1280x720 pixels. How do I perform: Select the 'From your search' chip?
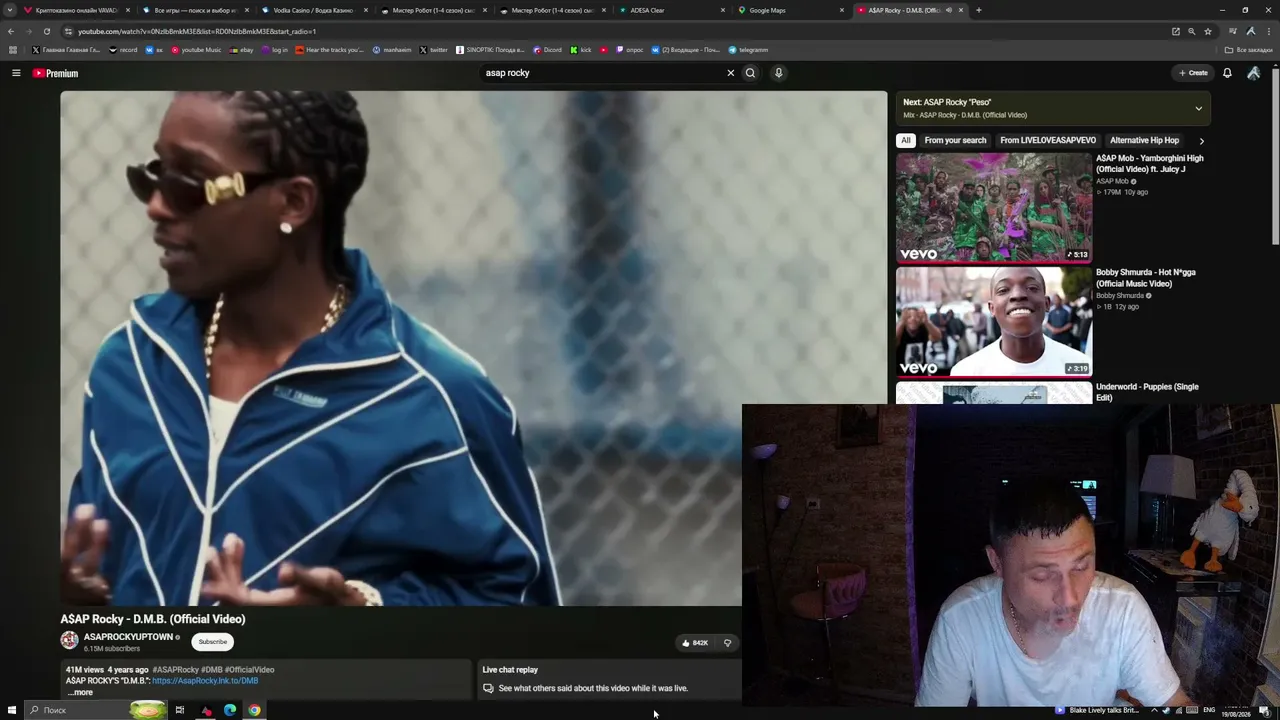pos(955,141)
